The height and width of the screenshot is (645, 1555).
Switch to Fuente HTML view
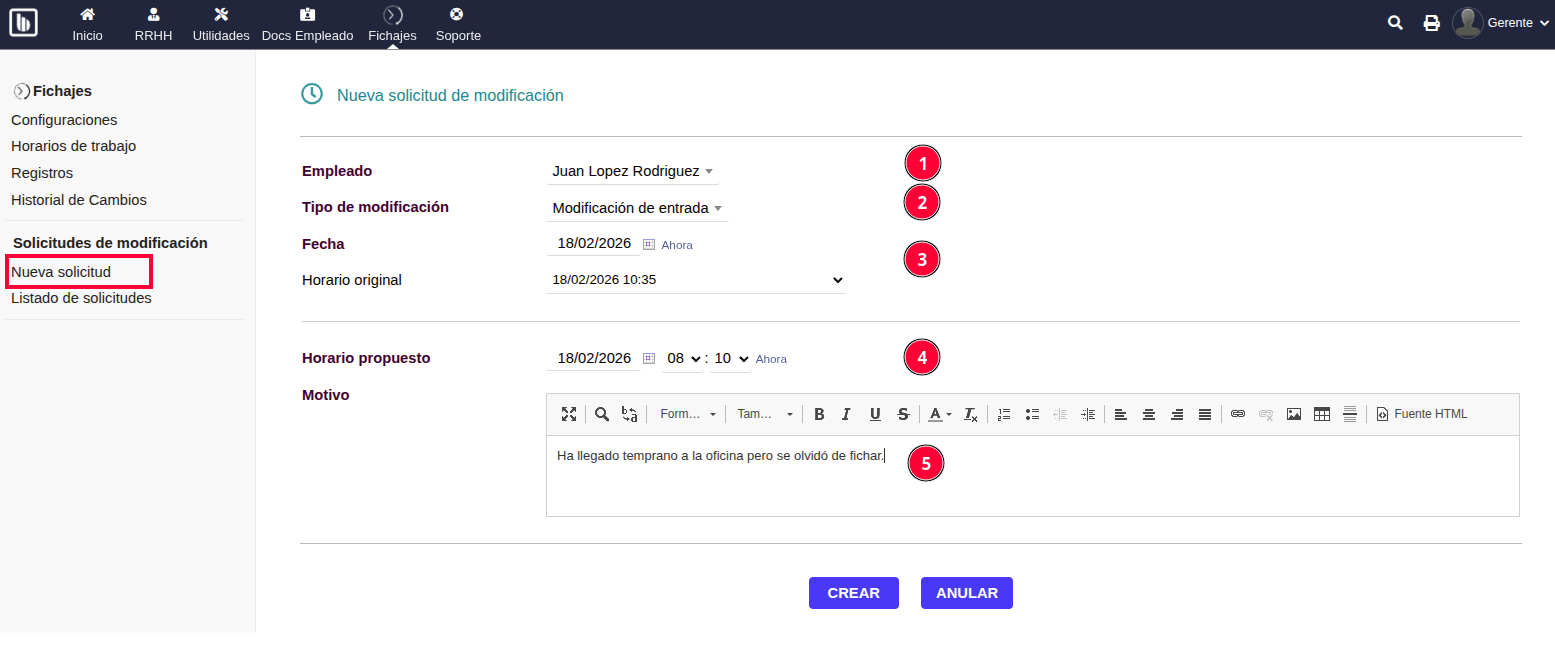1421,413
